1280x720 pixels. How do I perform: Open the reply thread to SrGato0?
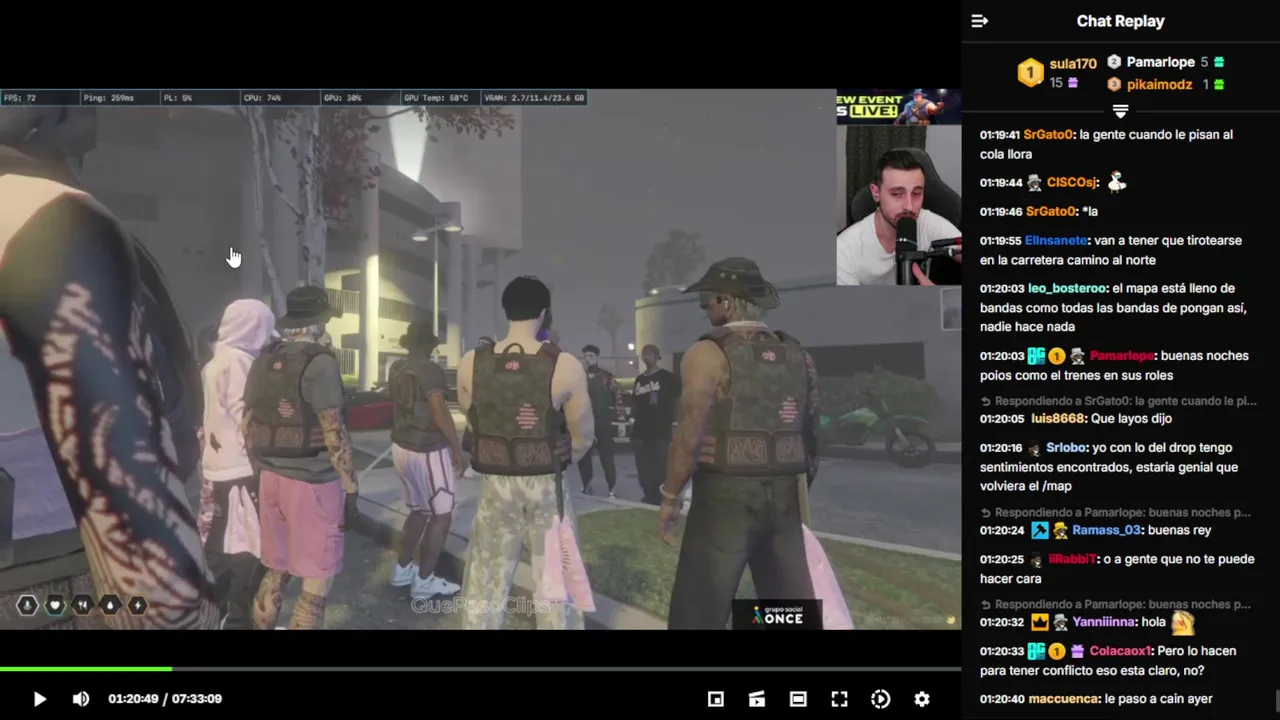(x=1119, y=401)
